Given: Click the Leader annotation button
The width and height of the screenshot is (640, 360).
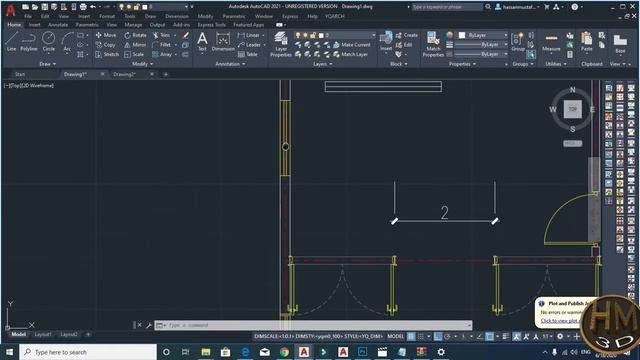Looking at the screenshot, I should point(249,44).
